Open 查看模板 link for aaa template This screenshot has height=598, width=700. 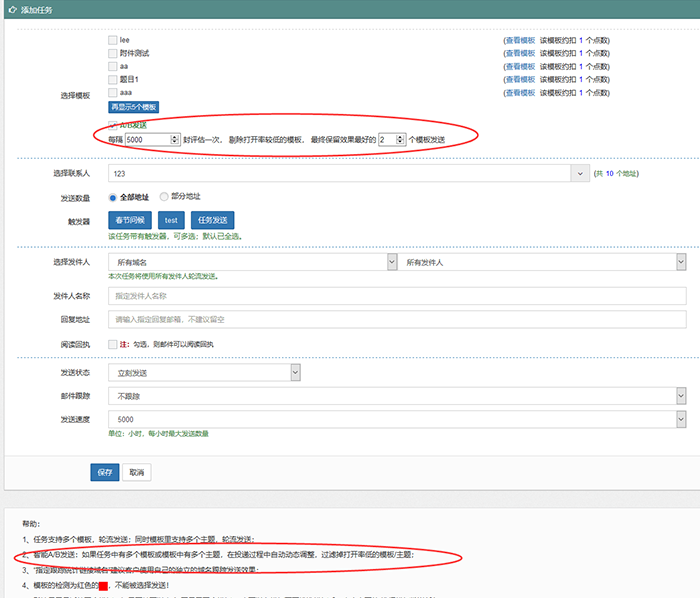pos(520,92)
